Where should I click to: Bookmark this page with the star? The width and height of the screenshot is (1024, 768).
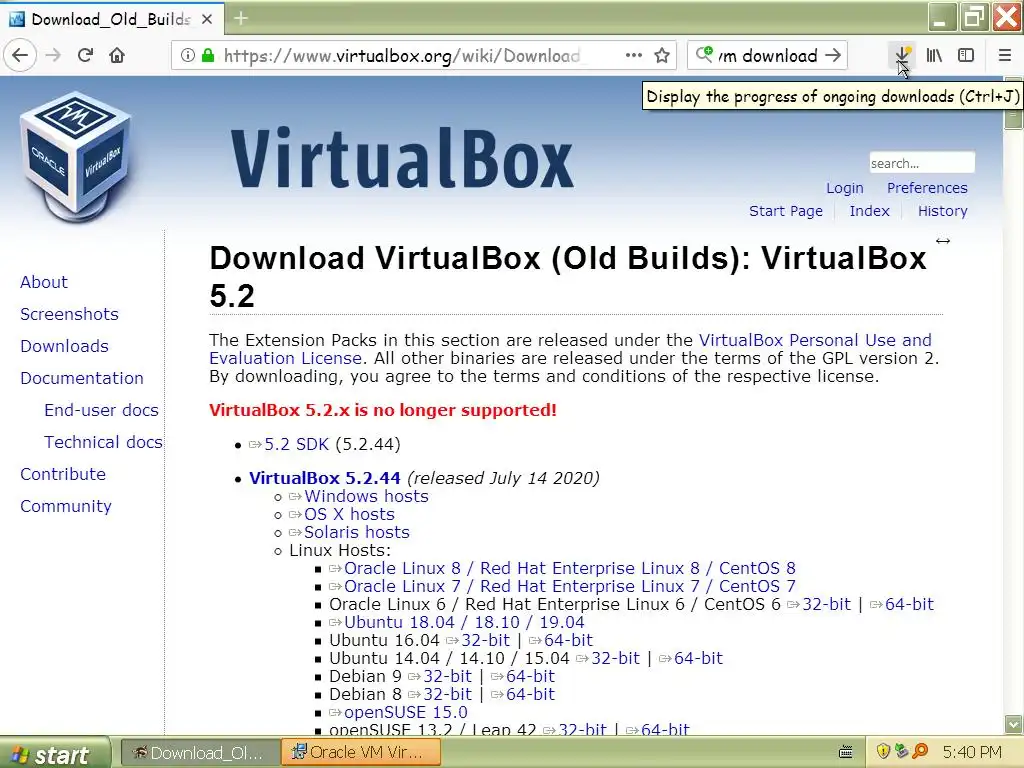click(x=662, y=56)
